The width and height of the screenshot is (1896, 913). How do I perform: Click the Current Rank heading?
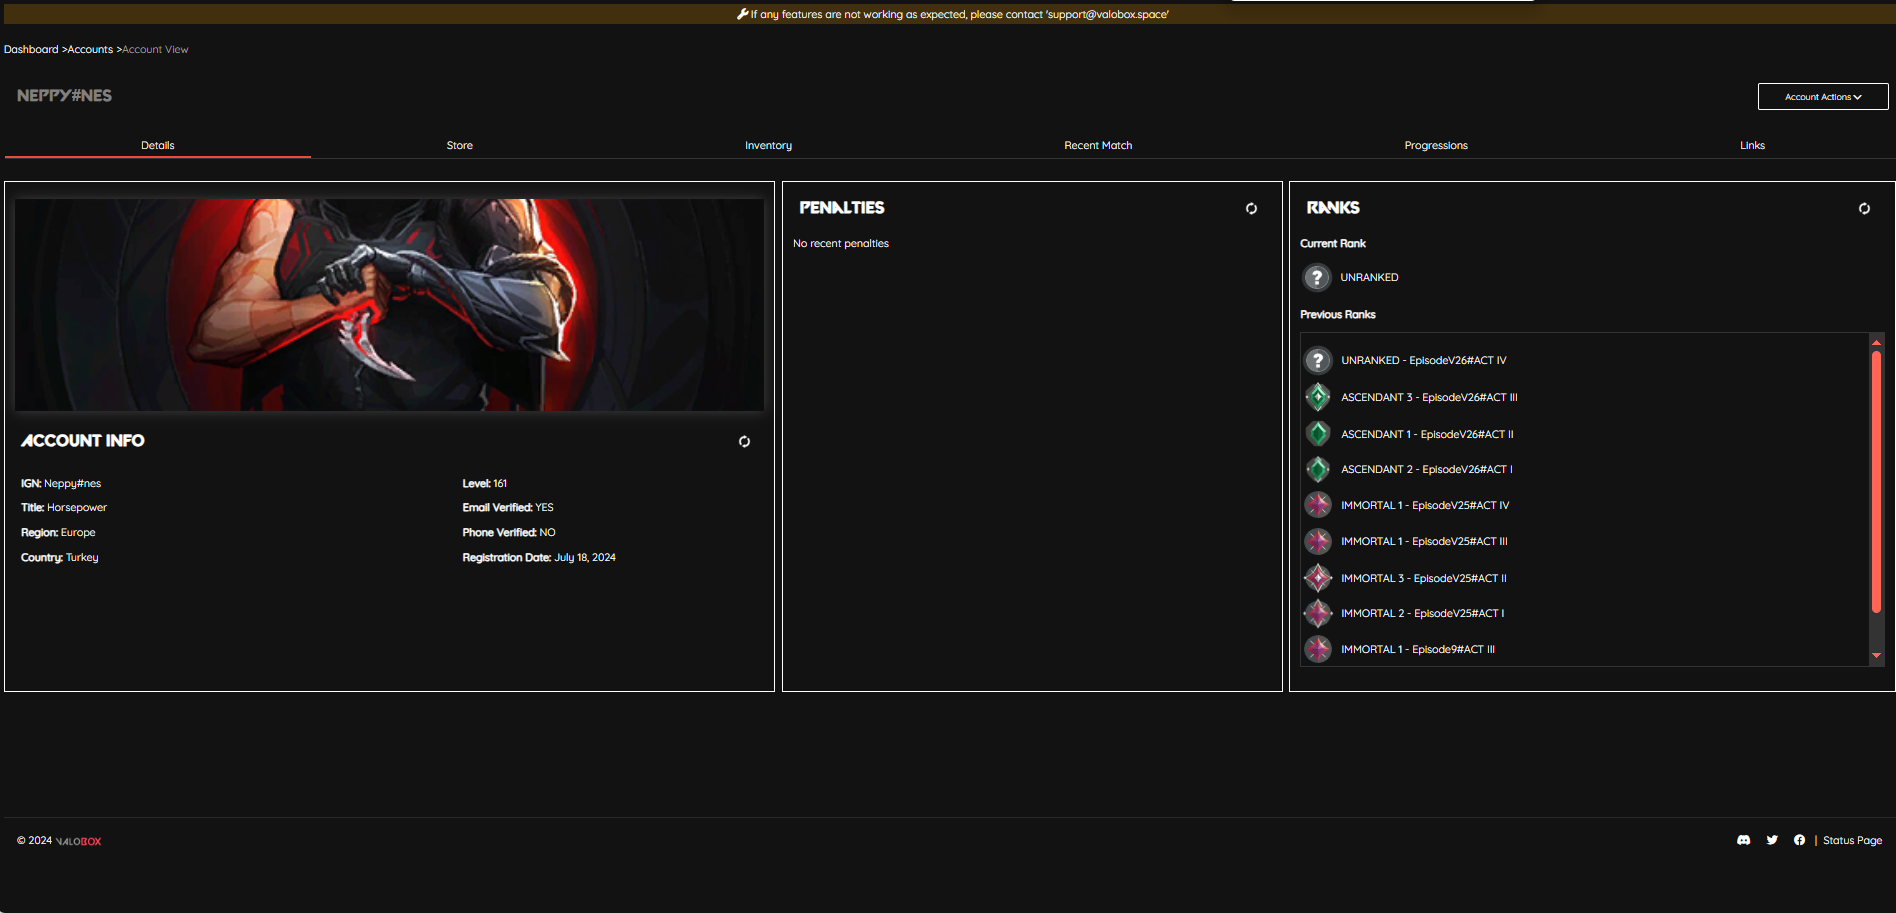pos(1333,243)
